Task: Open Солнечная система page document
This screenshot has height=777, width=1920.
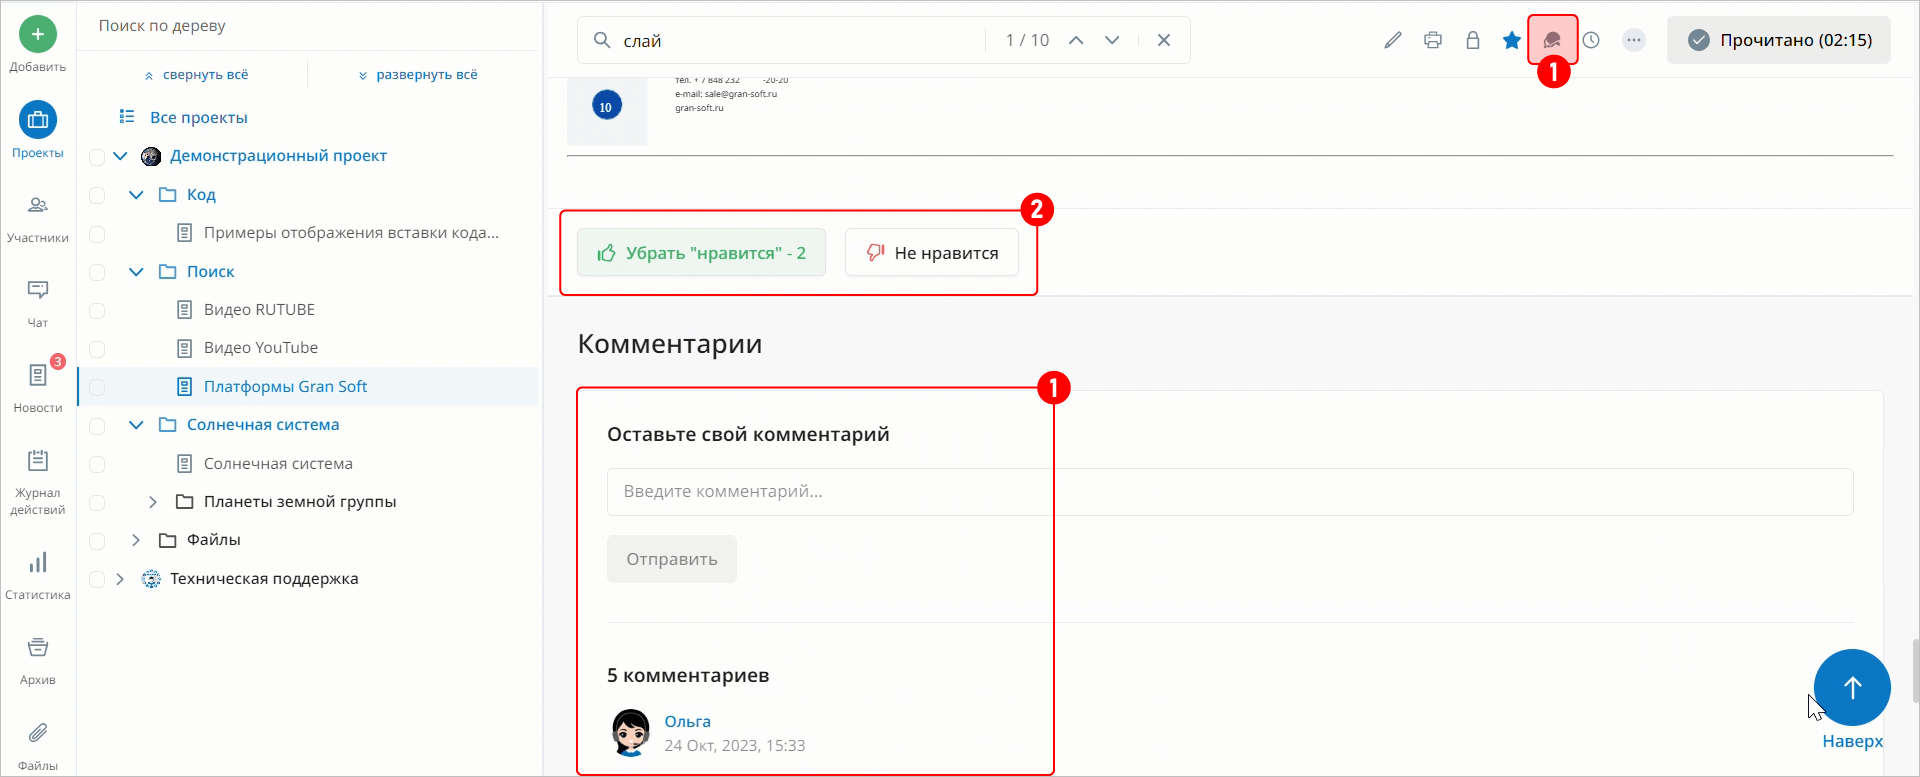Action: (x=278, y=464)
